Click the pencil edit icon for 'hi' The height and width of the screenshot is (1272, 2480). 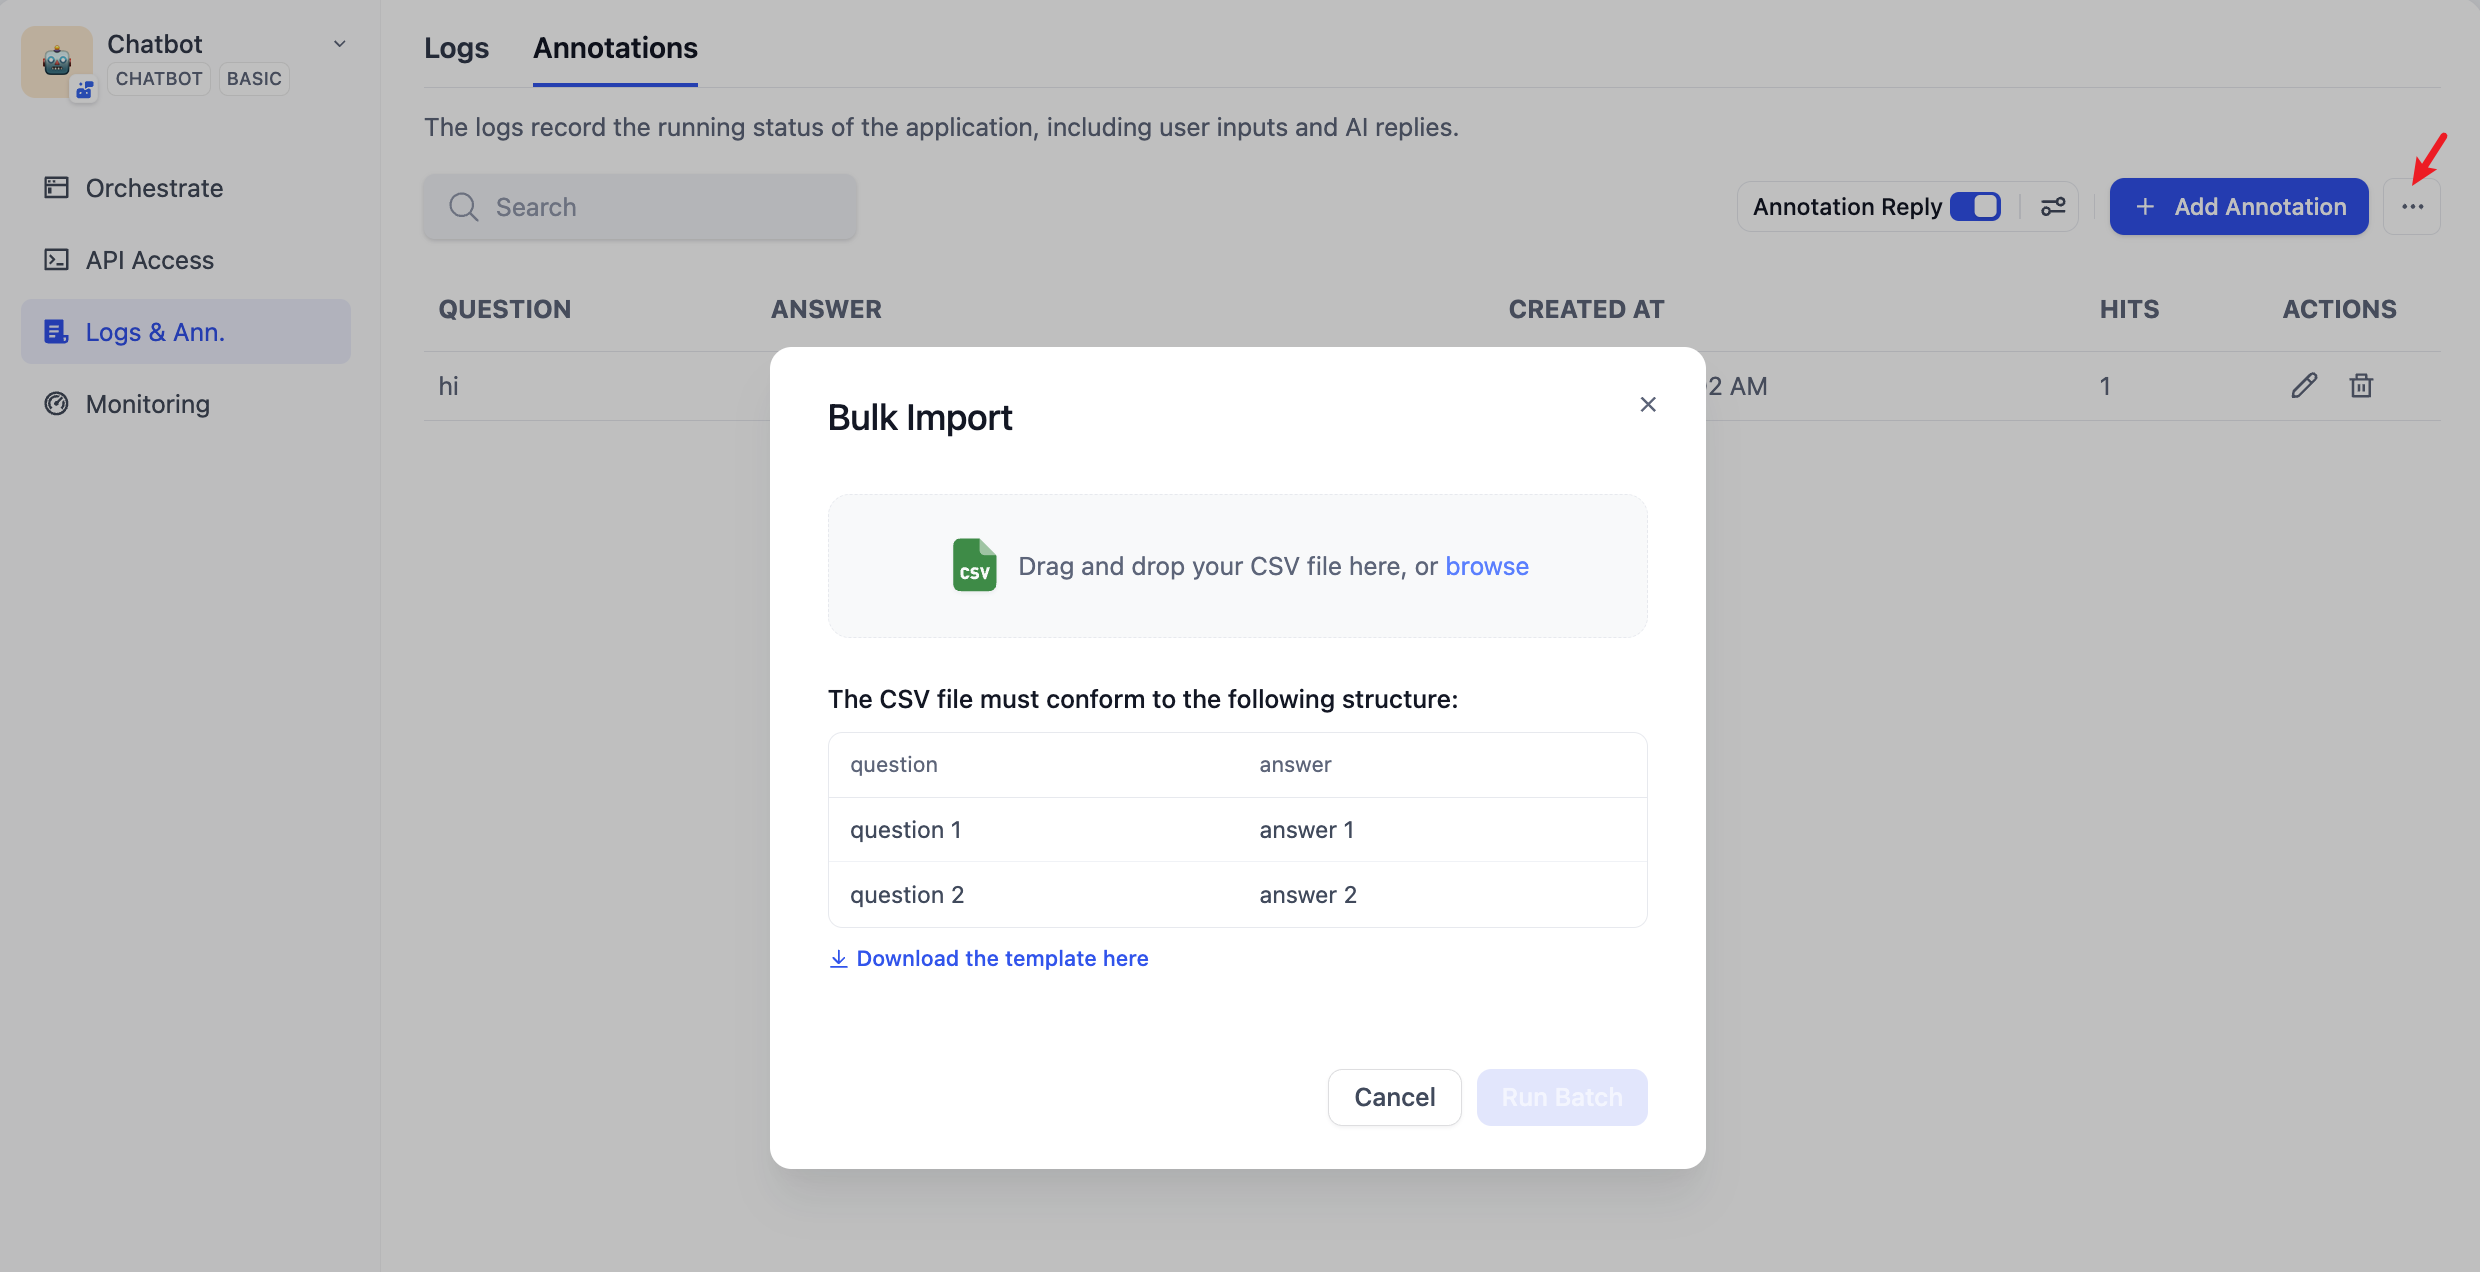(x=2304, y=386)
